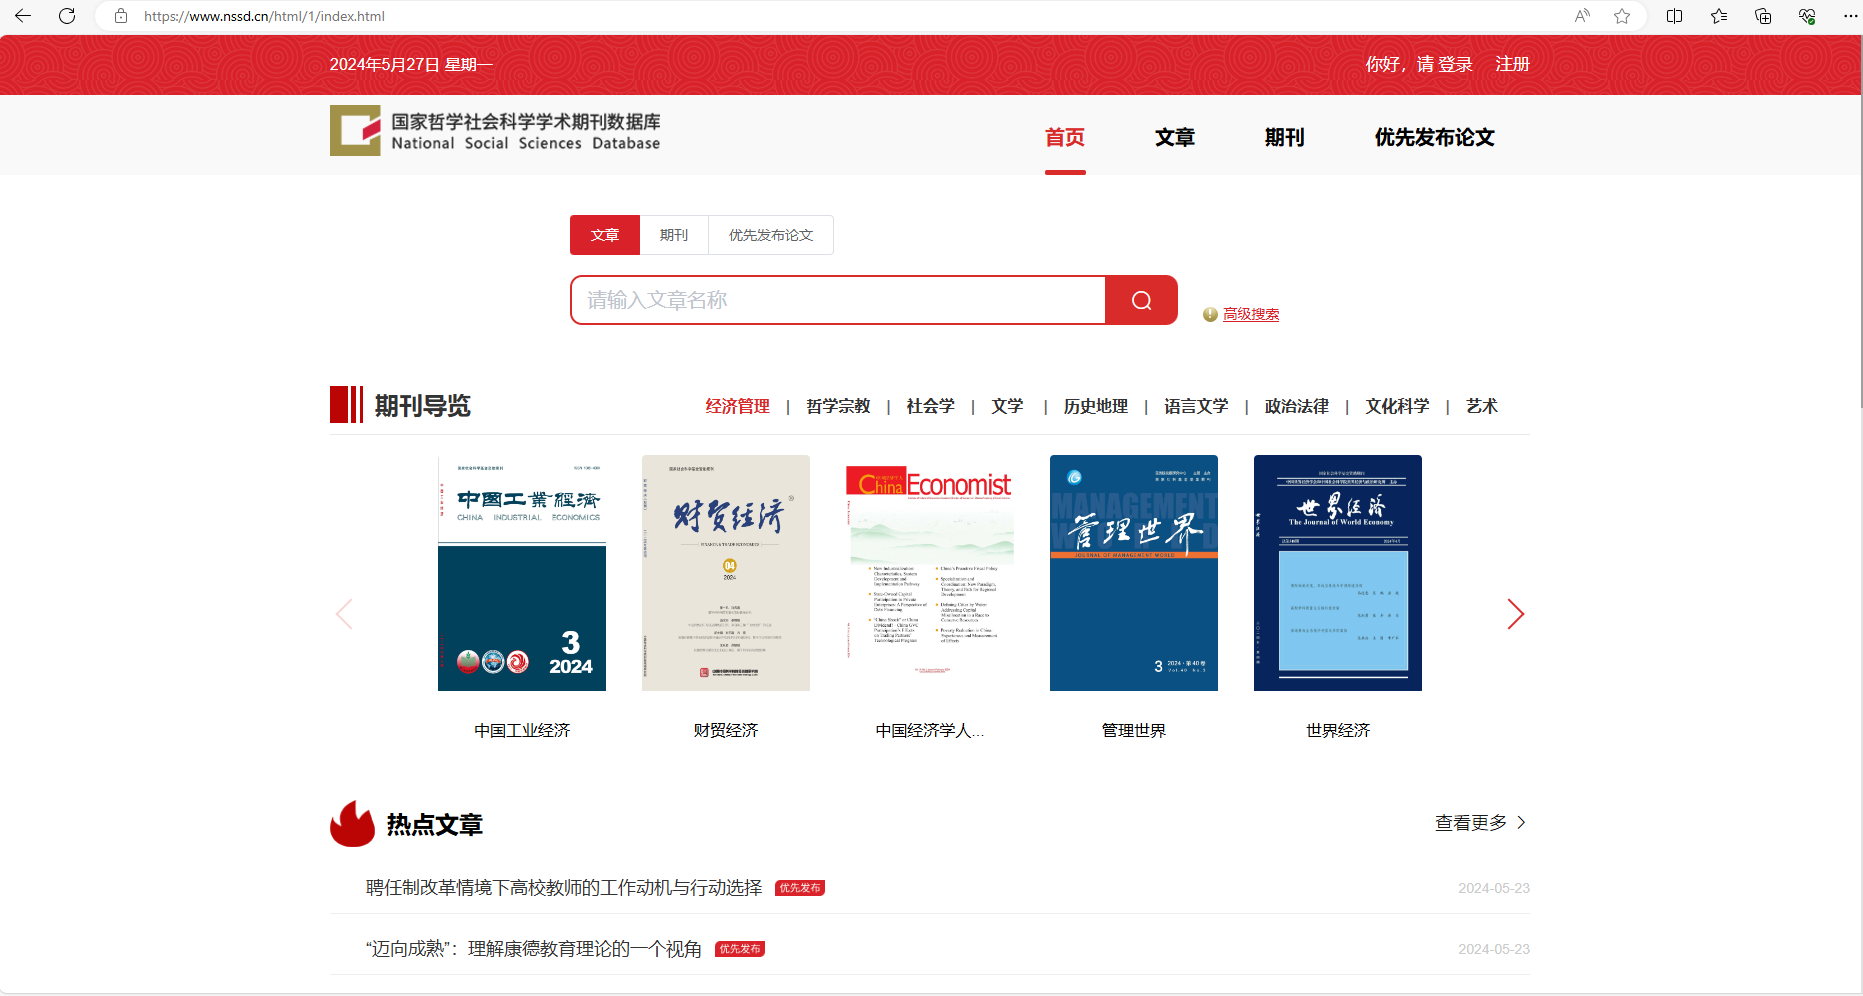
Task: Open browser essentials heart icon
Action: 1807,16
